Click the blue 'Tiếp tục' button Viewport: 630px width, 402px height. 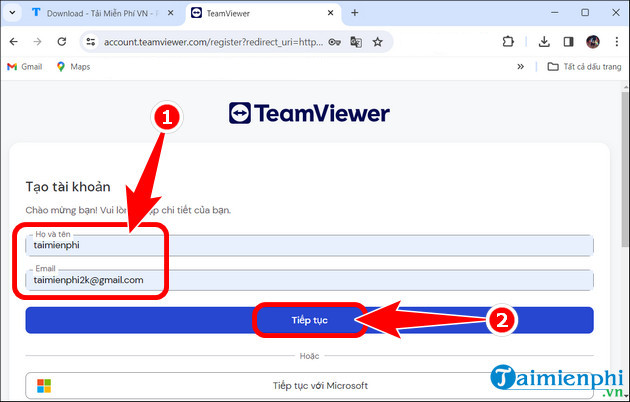309,320
